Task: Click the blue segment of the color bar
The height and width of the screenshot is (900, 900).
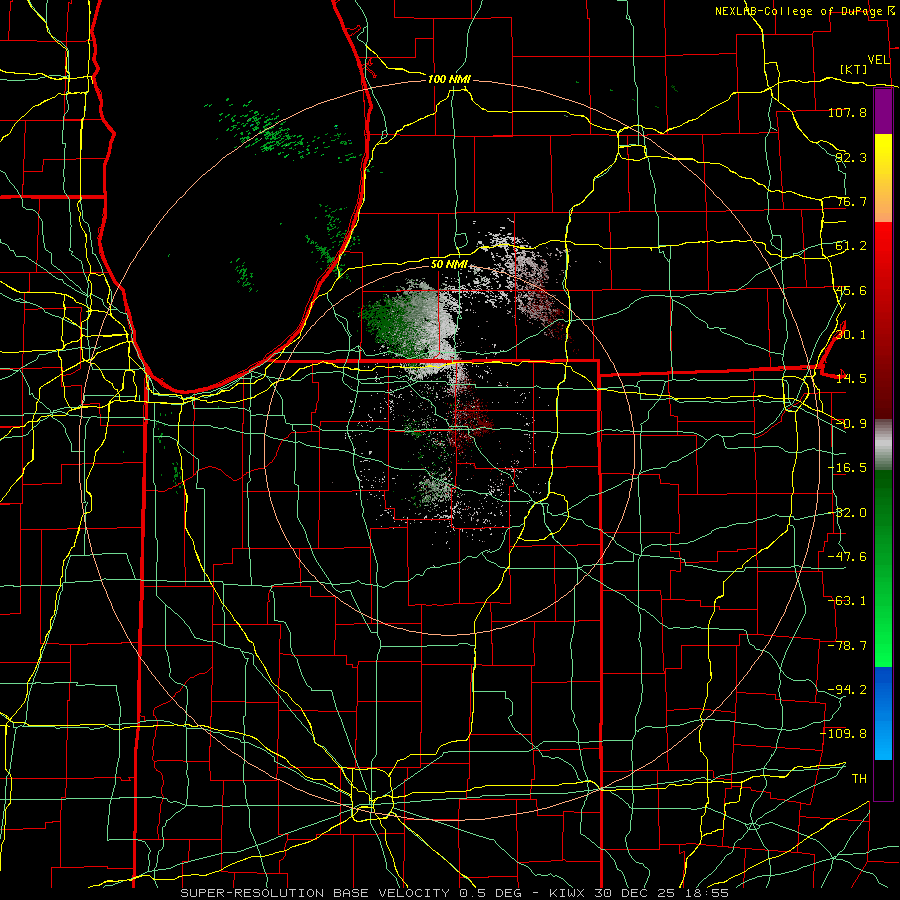Action: click(883, 713)
